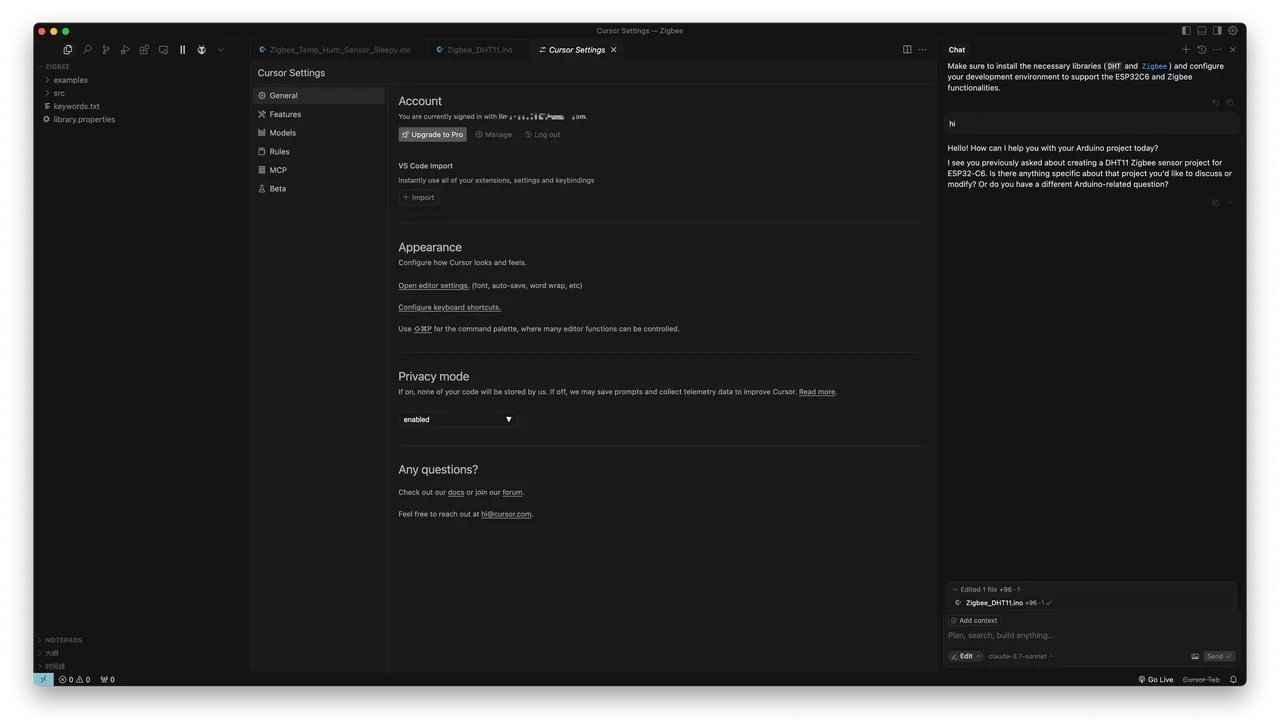Click the ports indicator showing 0
The height and width of the screenshot is (720, 1280).
click(108, 679)
